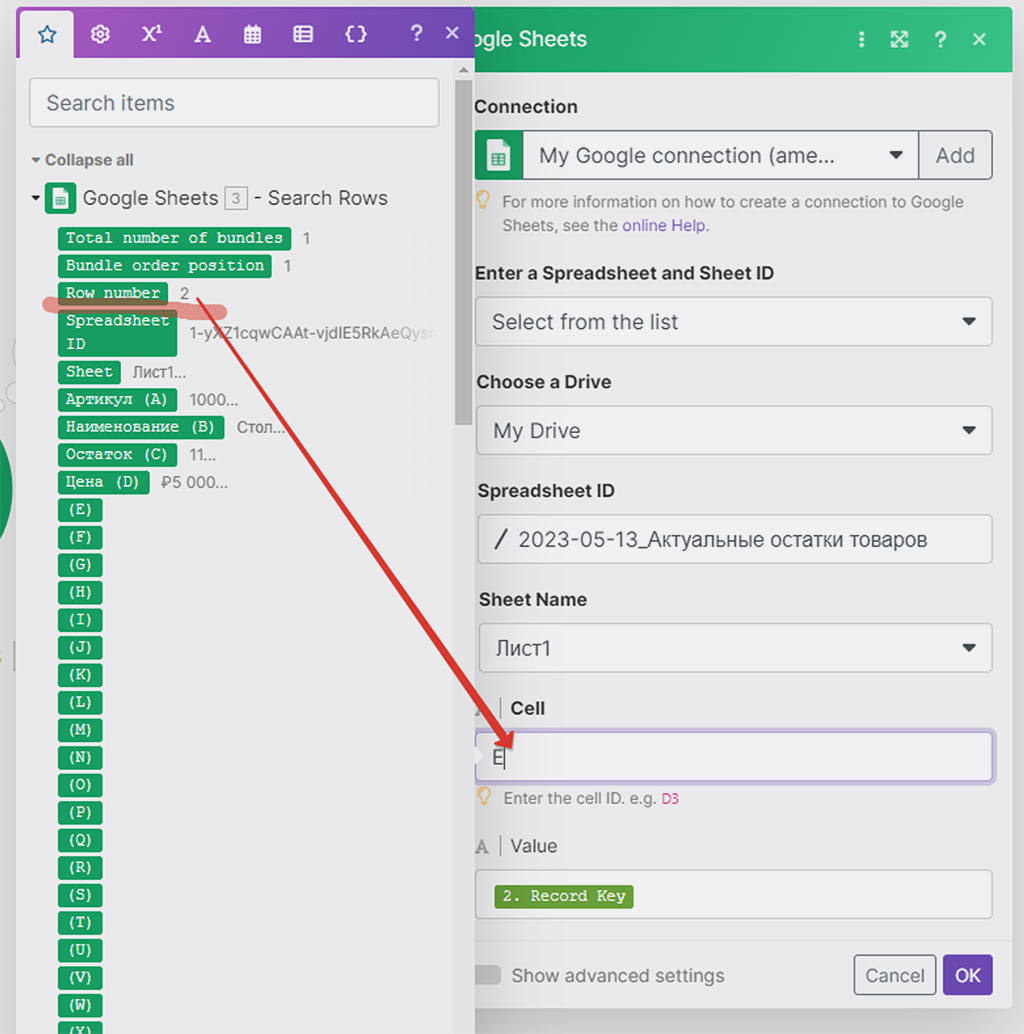
Task: Insert the (P) column item
Action: (x=80, y=812)
